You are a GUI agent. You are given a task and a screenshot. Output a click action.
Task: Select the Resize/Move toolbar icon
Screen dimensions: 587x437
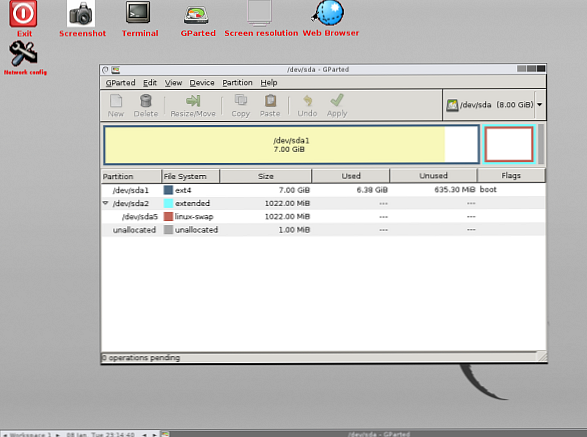tap(193, 101)
